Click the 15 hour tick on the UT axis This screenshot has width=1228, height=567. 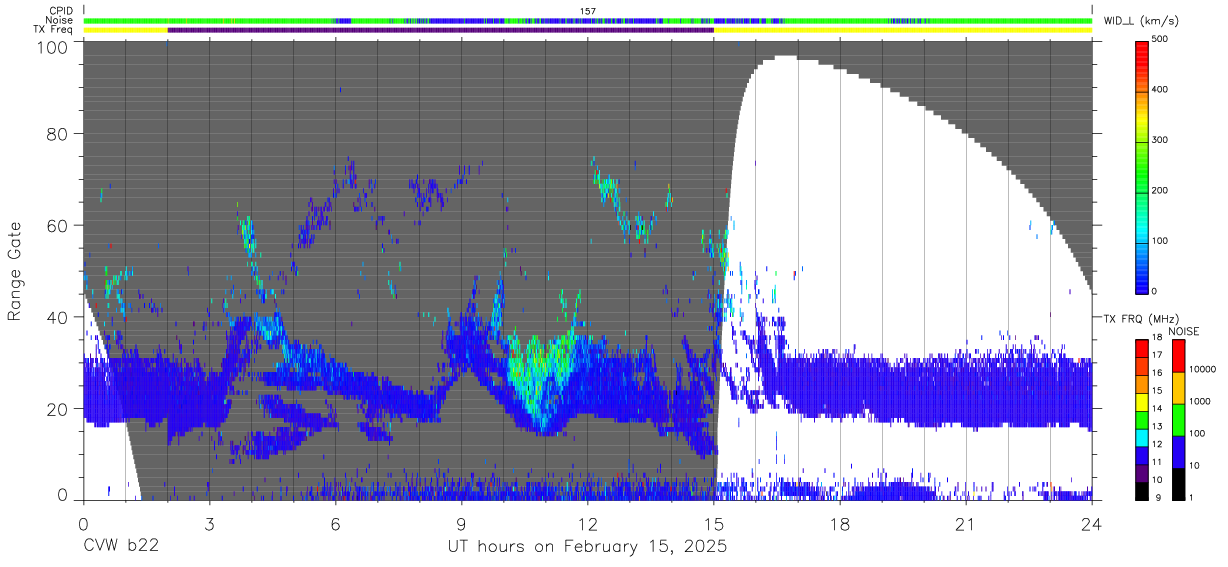pyautogui.click(x=714, y=523)
